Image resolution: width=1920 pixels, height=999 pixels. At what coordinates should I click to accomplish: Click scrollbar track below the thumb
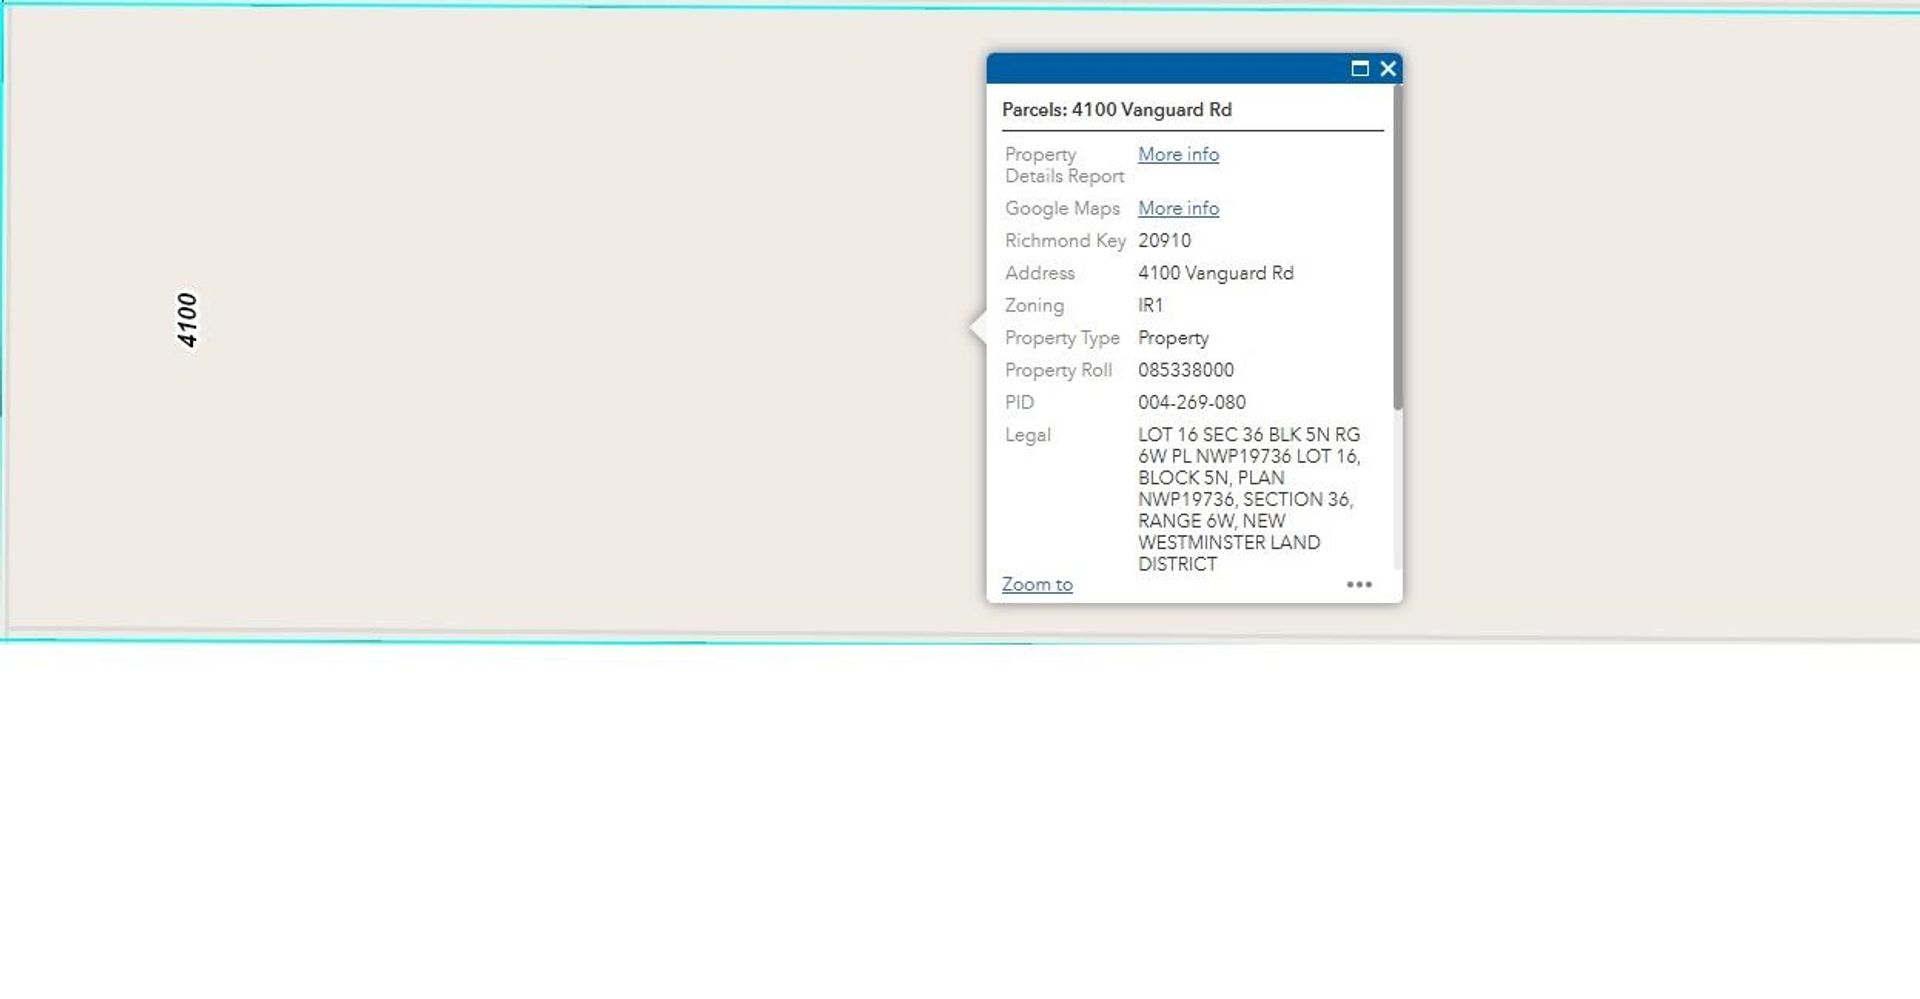1397,490
